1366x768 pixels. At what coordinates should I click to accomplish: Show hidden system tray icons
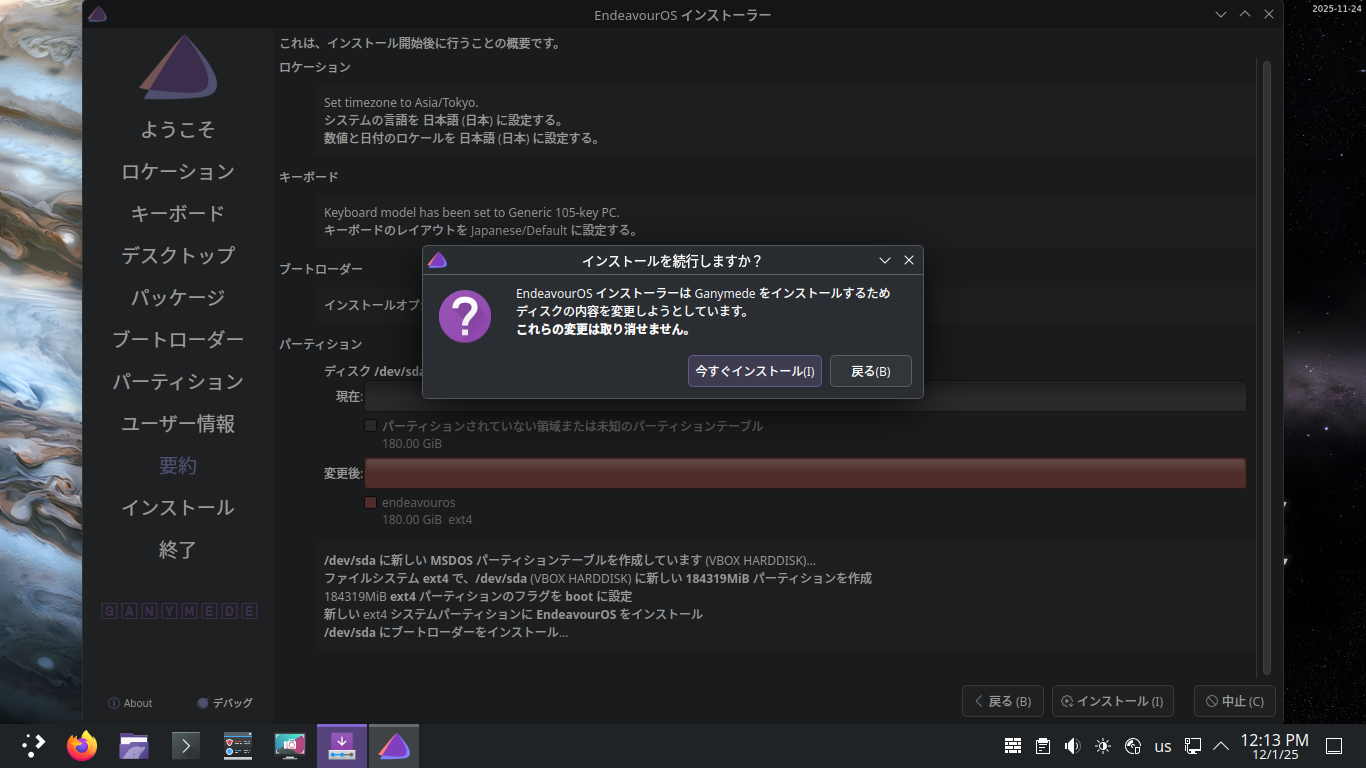click(1221, 746)
